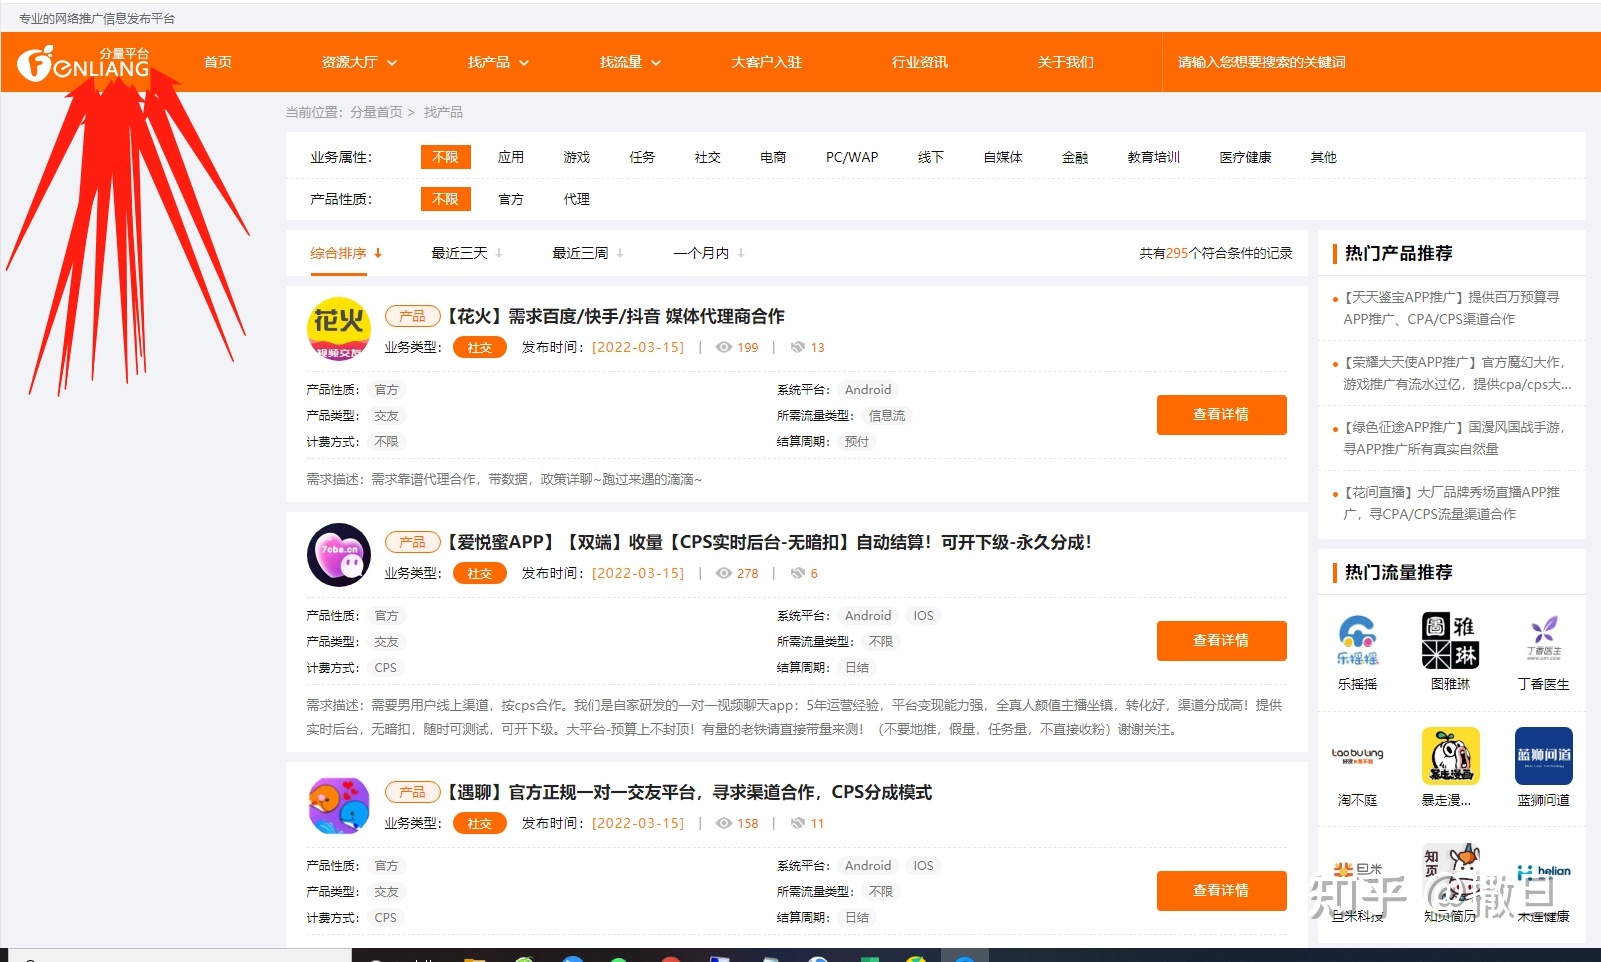Filter 业务属性 by 应用
Screen dimensions: 1601x962
[511, 157]
